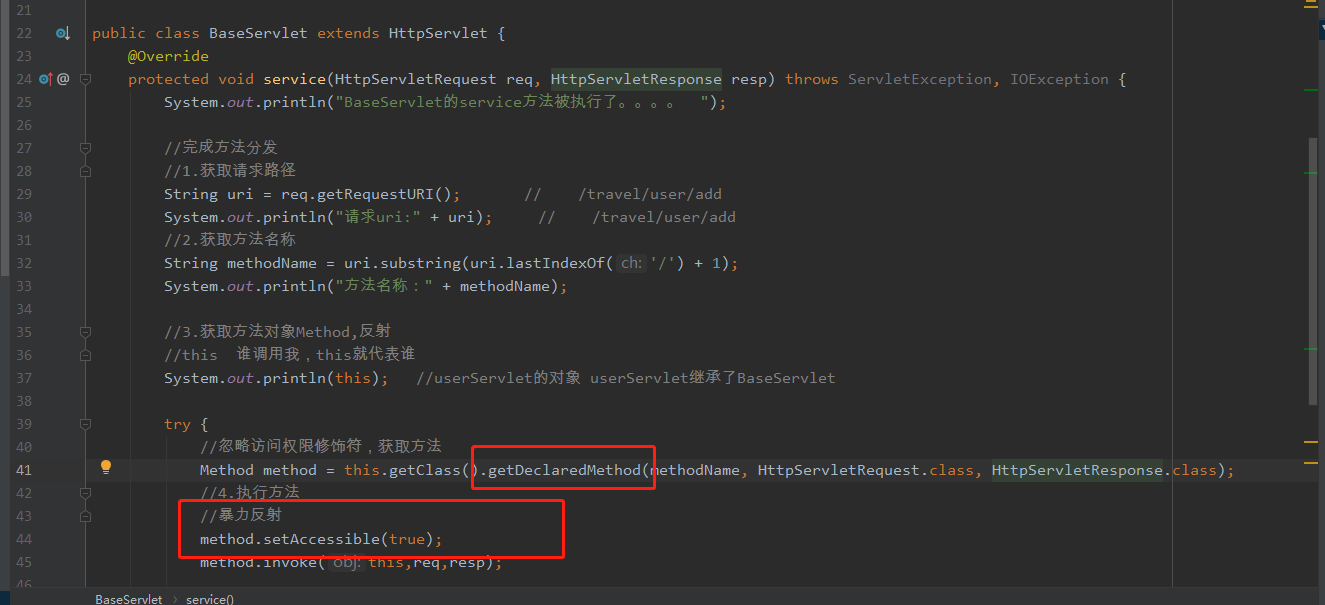Screen dimensions: 1325x605
Task: Click the @ annotation gutter icon, line 24
Action: 63,79
